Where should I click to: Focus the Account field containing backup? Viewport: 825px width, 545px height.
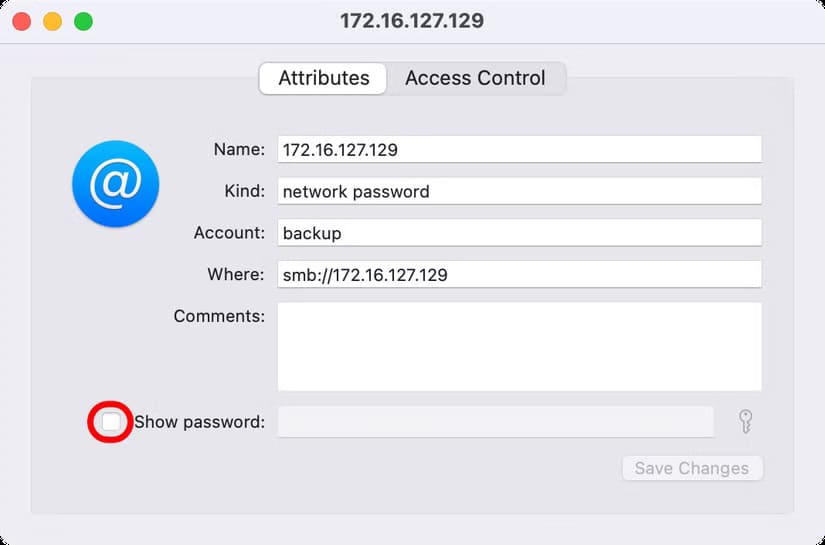[x=519, y=233]
